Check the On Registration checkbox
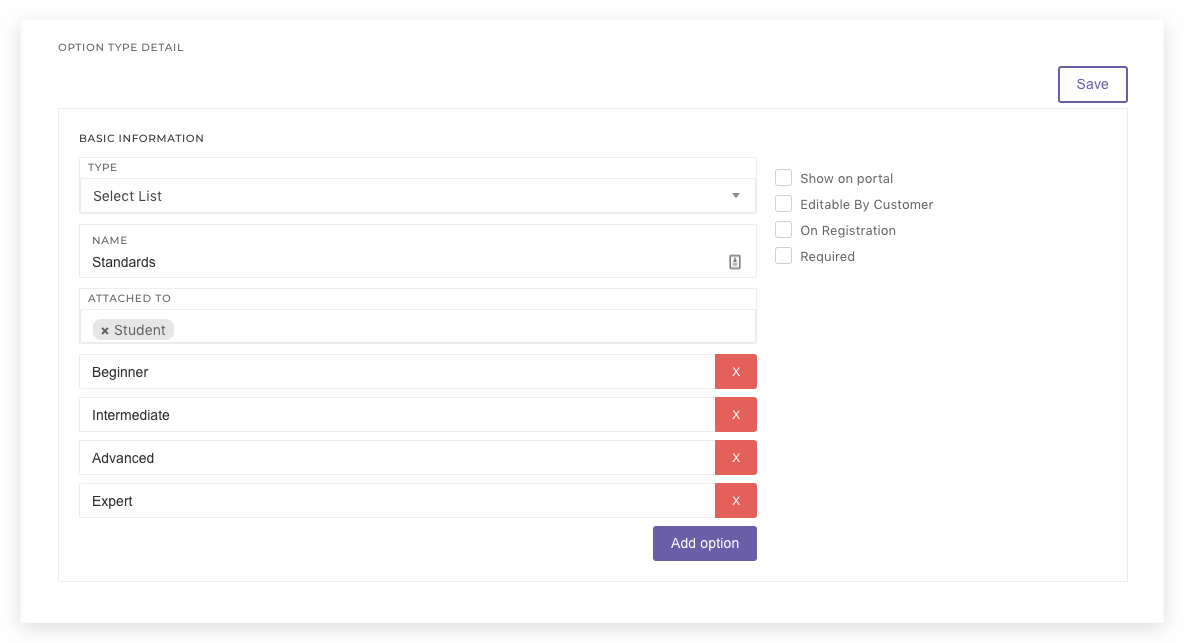This screenshot has height=643, width=1184. pos(784,229)
